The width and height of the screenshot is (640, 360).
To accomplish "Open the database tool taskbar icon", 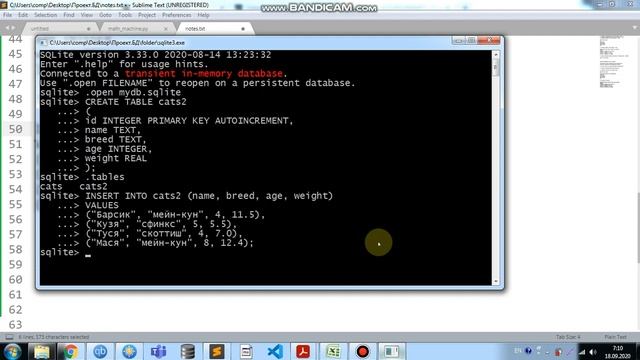I will click(187, 351).
